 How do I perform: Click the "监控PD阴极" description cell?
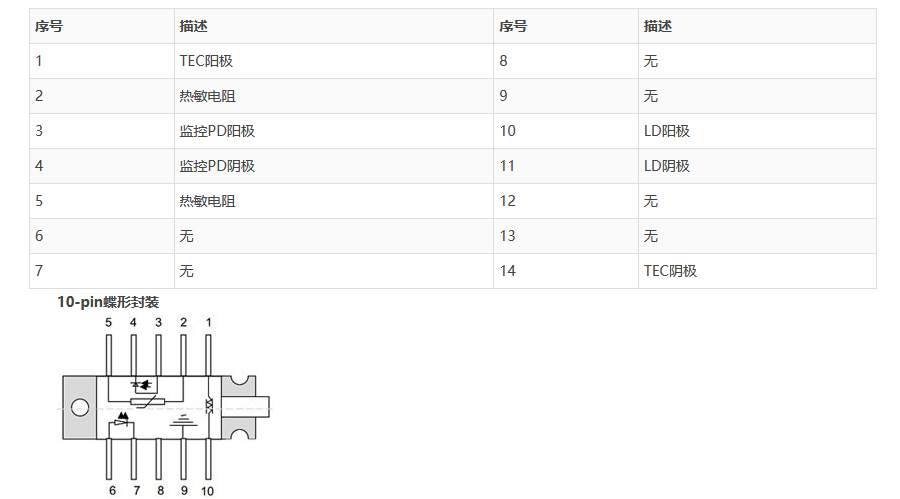tap(217, 166)
